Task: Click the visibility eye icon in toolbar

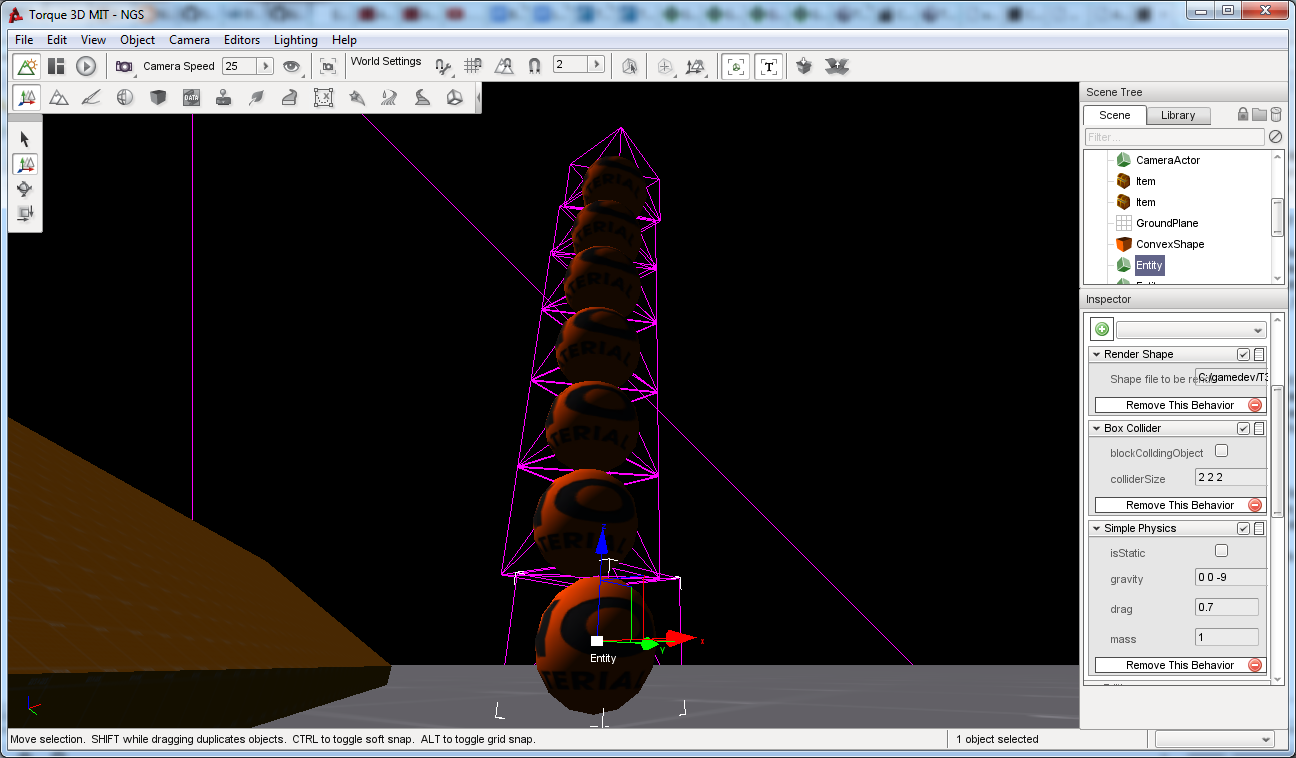Action: click(x=291, y=66)
